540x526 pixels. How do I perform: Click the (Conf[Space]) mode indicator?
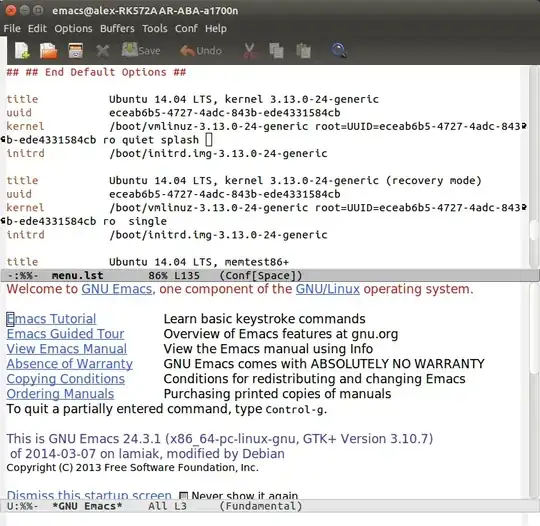[x=261, y=276]
